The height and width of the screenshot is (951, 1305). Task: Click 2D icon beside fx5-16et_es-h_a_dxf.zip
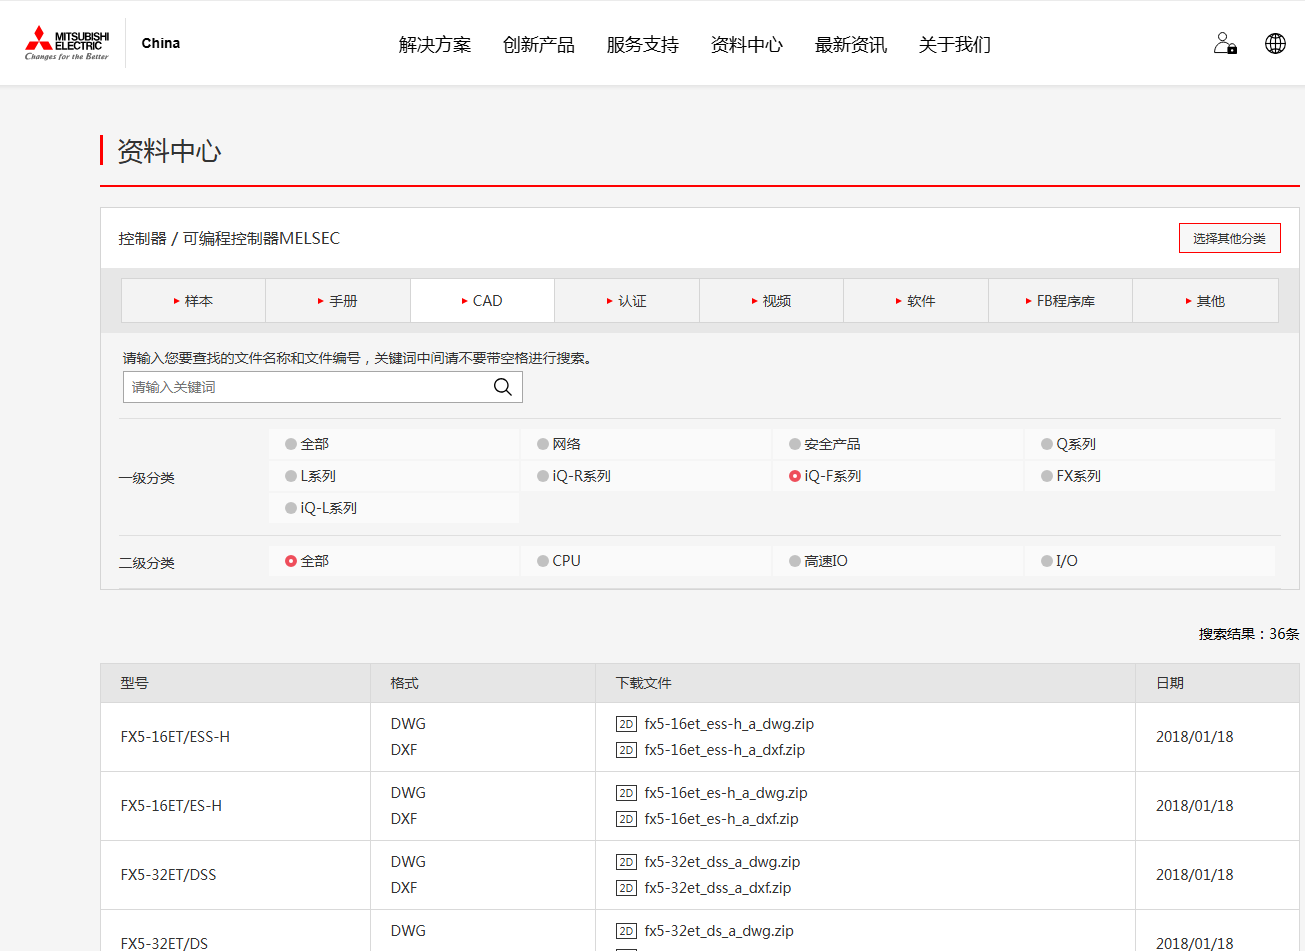(627, 820)
